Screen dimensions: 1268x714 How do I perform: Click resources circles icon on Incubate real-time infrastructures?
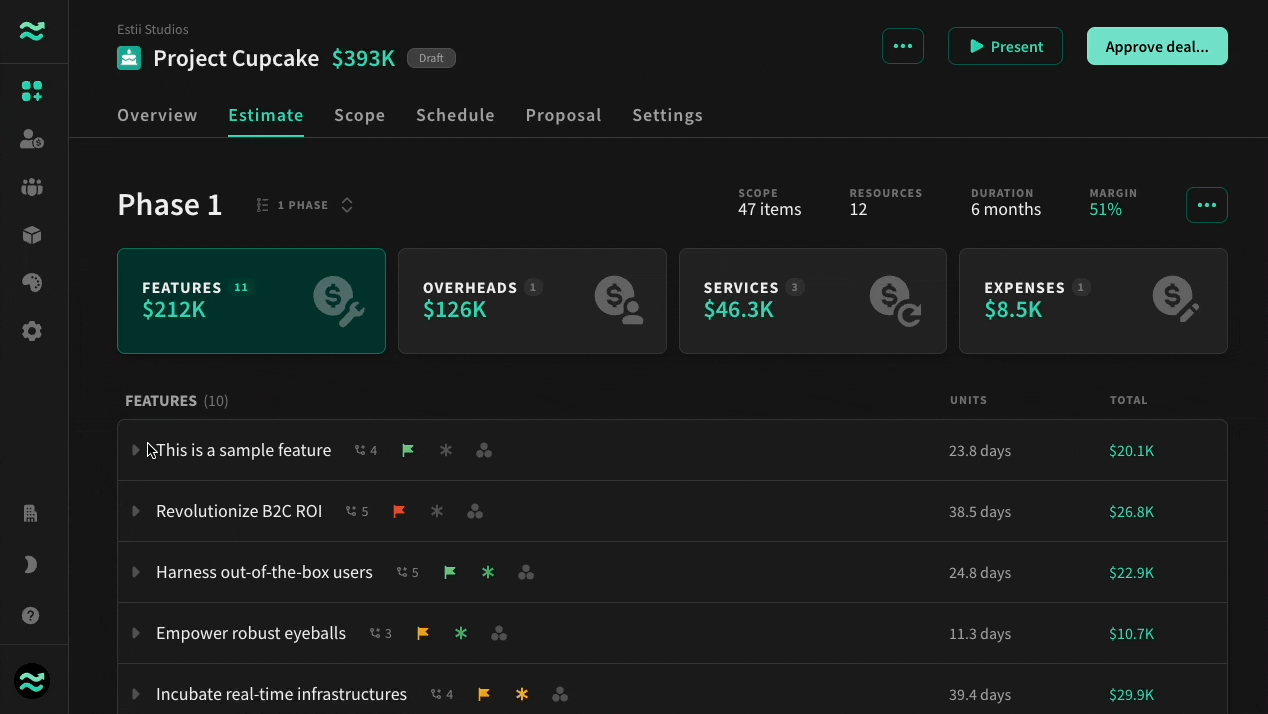(560, 695)
